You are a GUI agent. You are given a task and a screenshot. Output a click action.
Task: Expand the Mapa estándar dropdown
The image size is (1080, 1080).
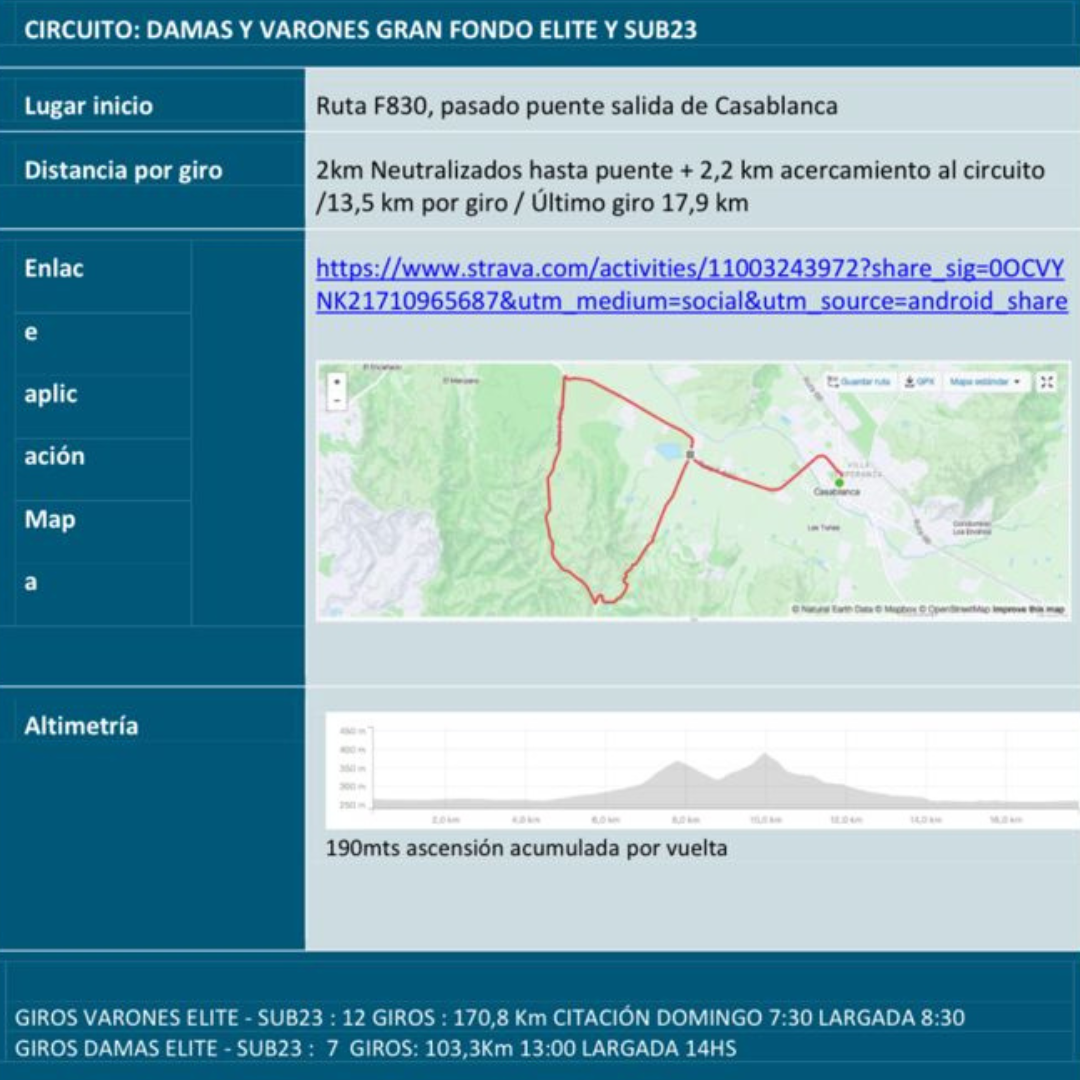[x=984, y=382]
